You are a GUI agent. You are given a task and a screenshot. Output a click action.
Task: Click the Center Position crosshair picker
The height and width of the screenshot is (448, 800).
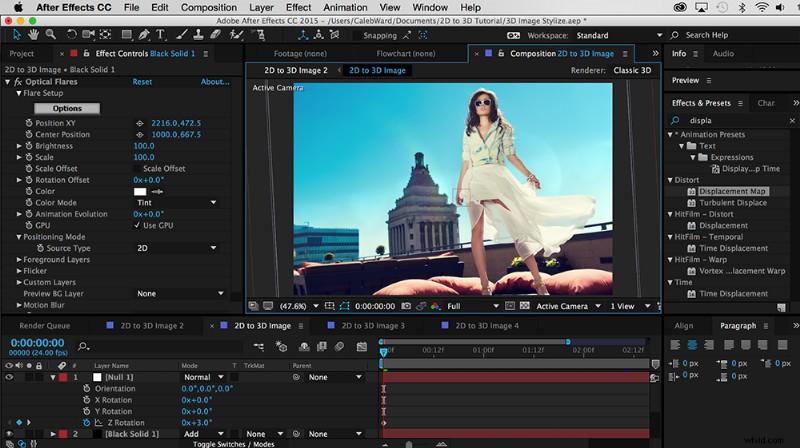pos(139,135)
